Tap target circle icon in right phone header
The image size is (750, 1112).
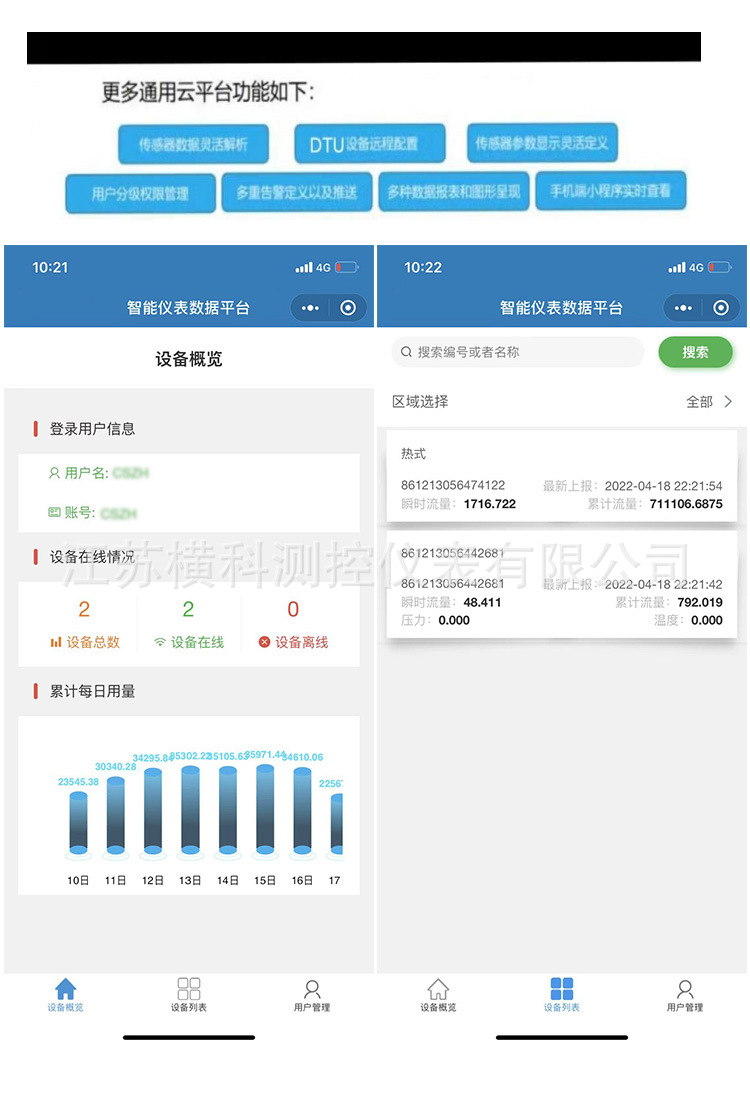[x=721, y=308]
